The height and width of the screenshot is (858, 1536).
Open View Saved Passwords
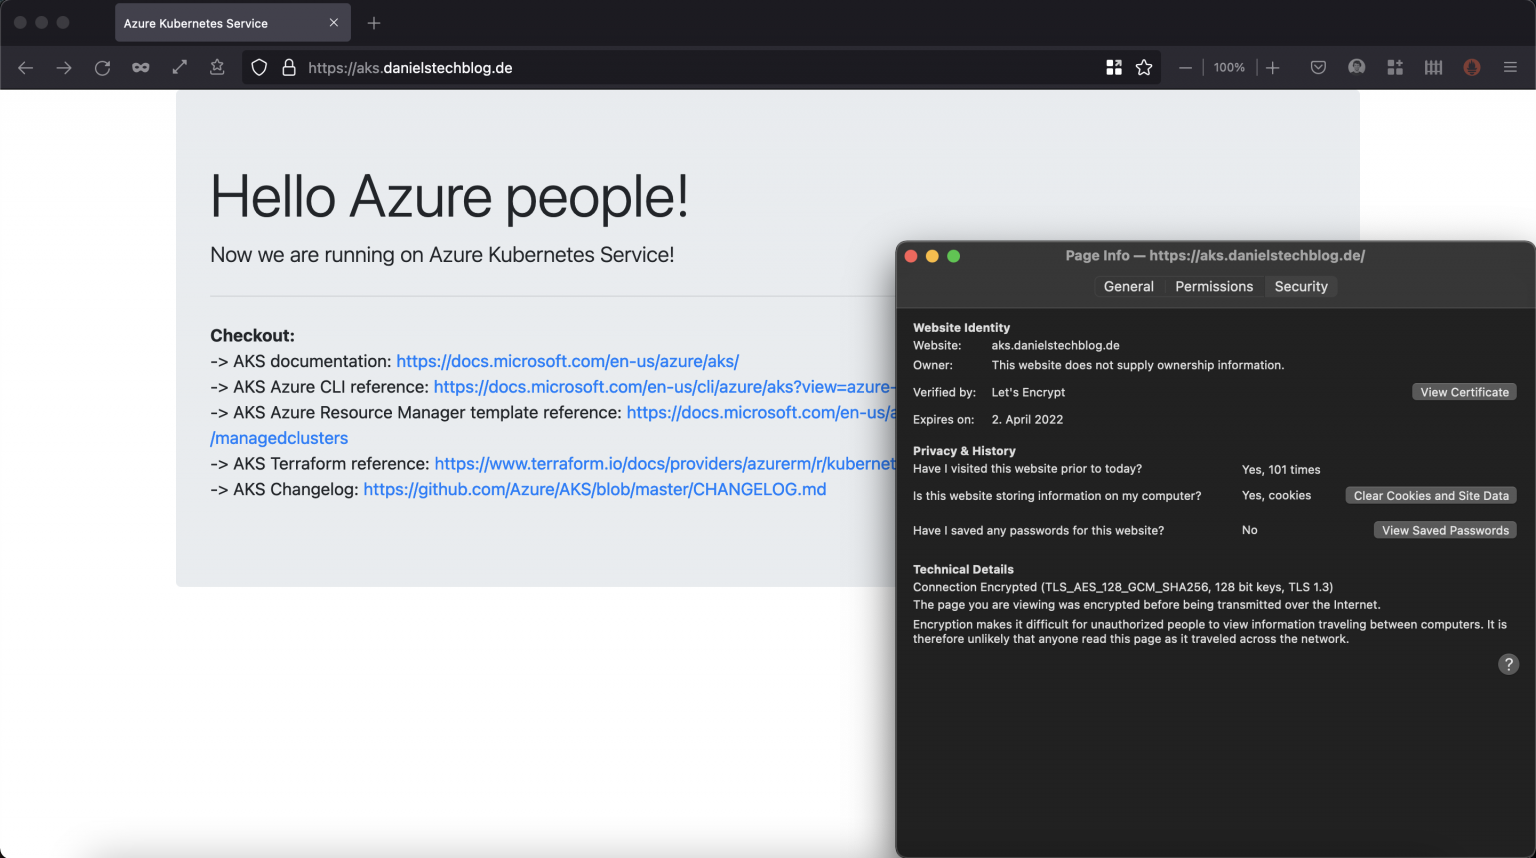tap(1445, 531)
